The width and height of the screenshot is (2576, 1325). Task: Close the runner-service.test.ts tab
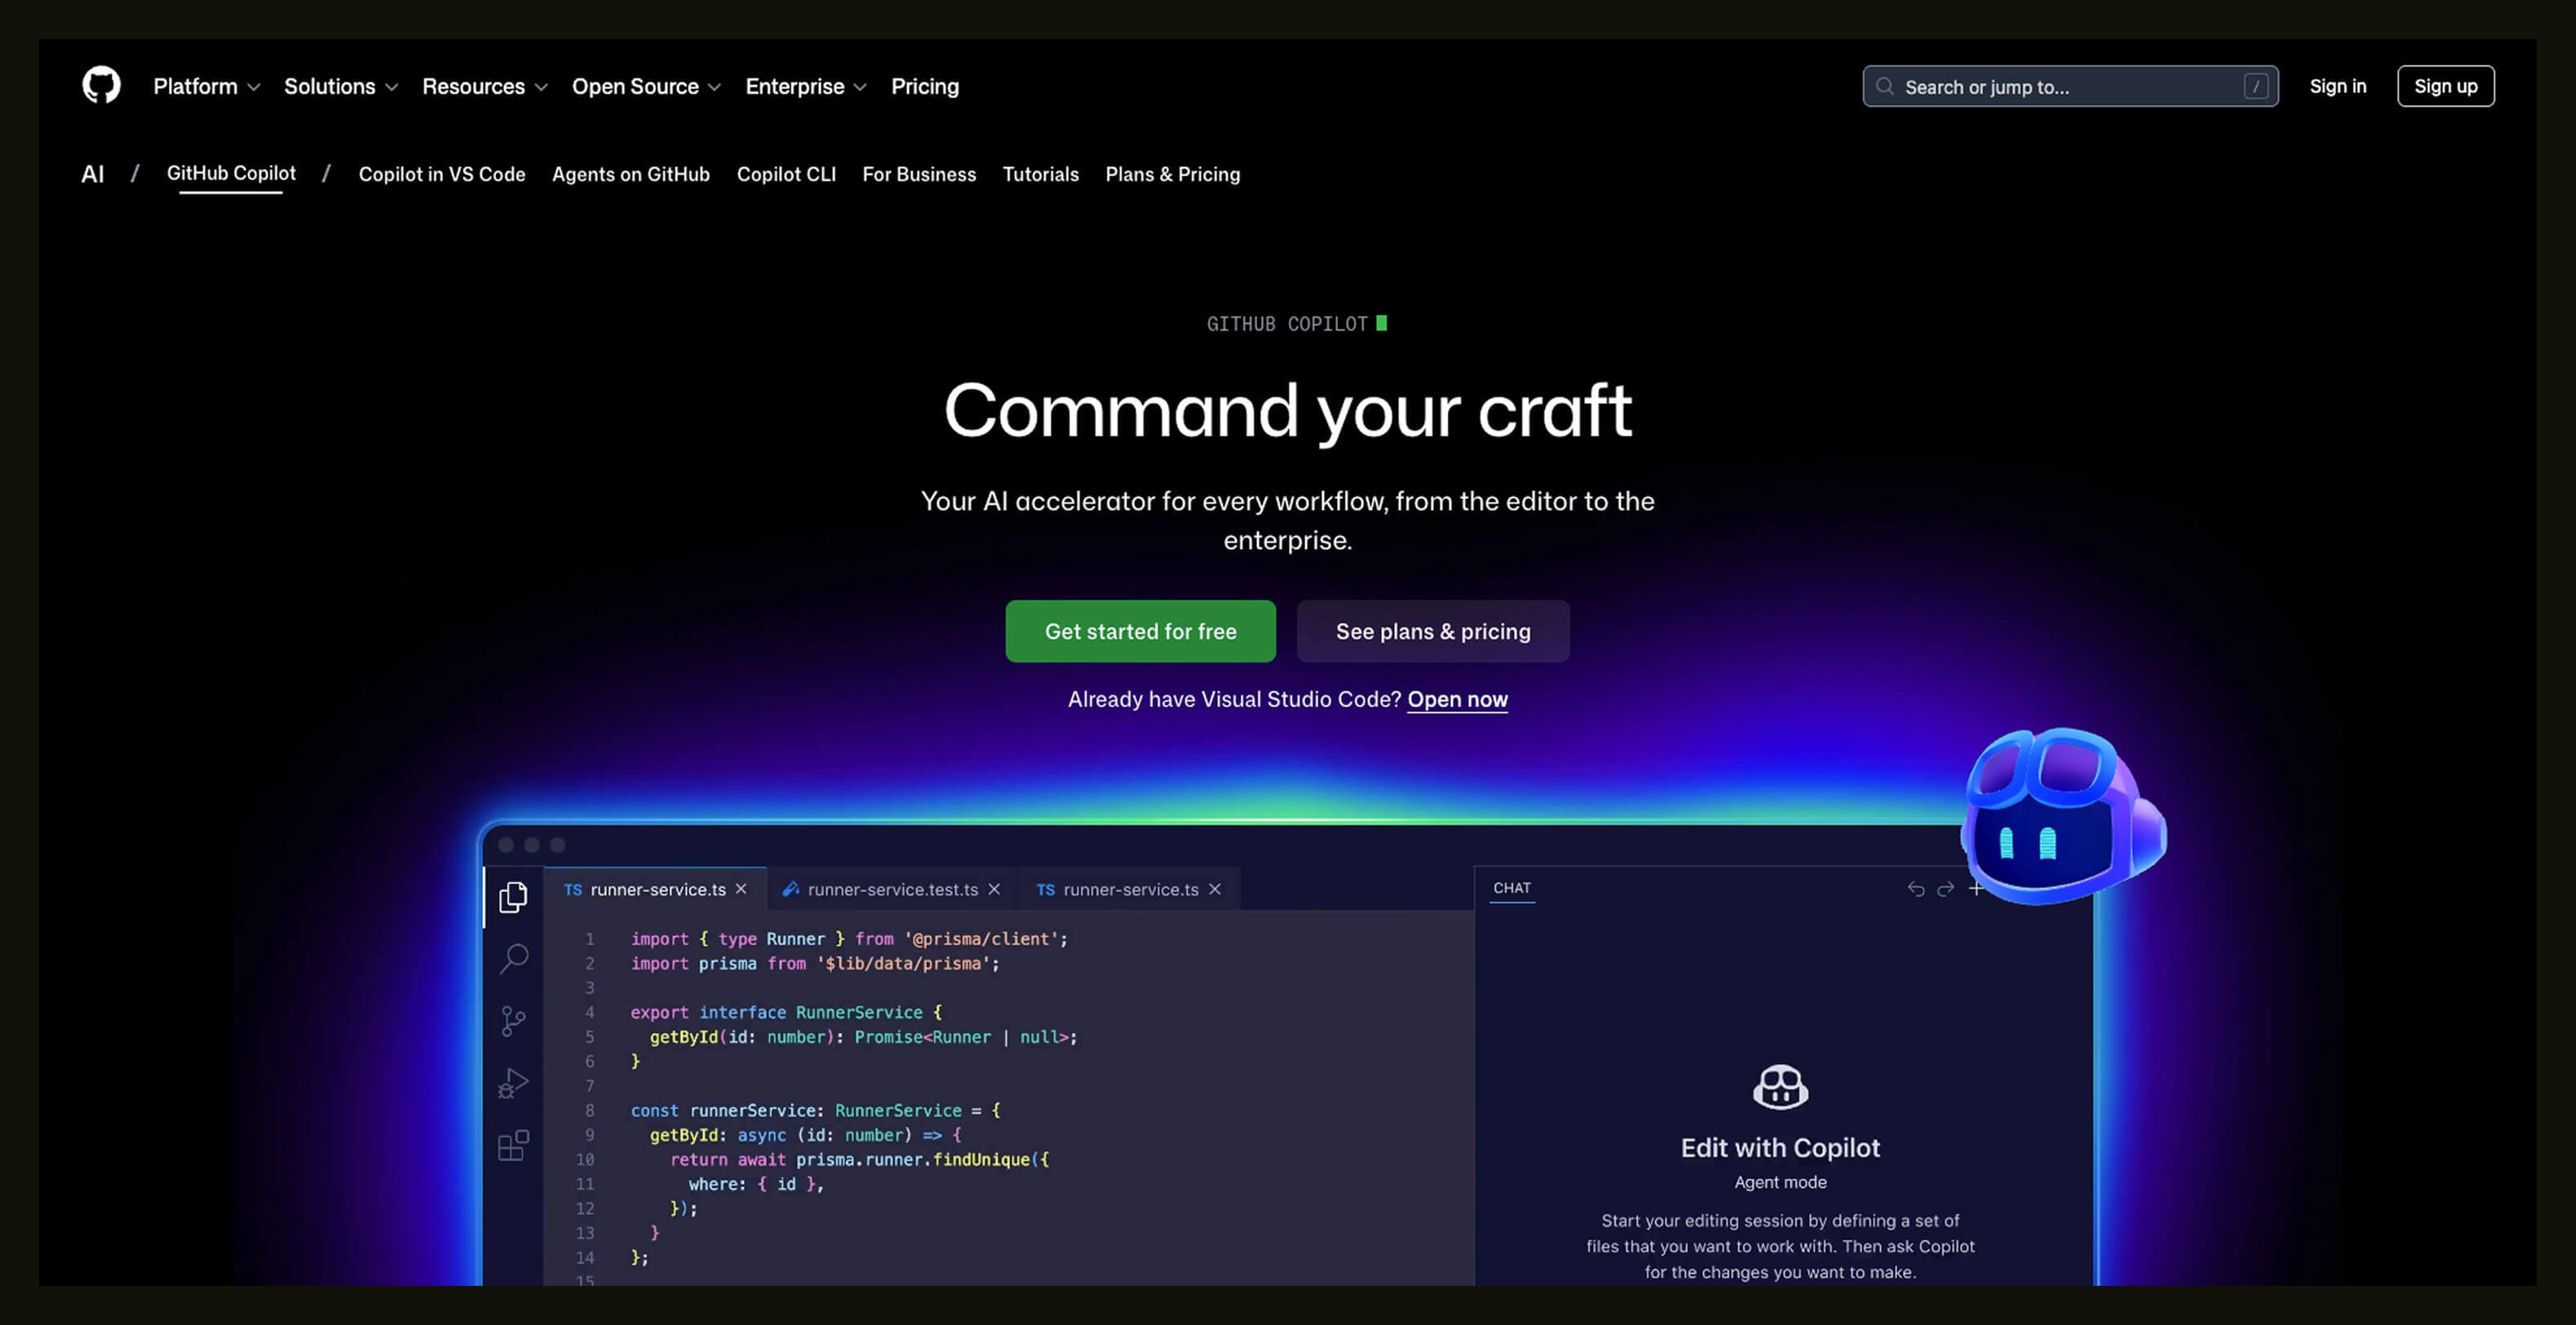click(x=994, y=889)
